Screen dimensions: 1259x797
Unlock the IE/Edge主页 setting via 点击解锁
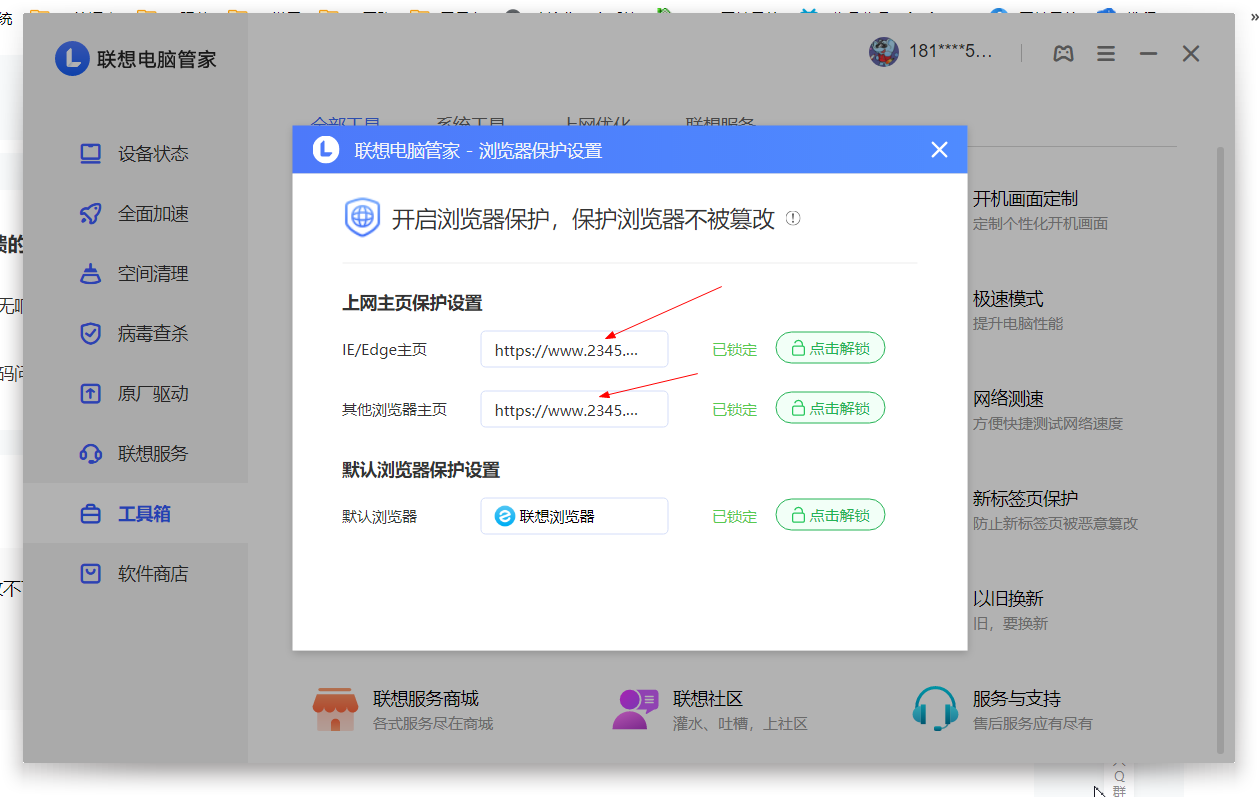(x=830, y=349)
